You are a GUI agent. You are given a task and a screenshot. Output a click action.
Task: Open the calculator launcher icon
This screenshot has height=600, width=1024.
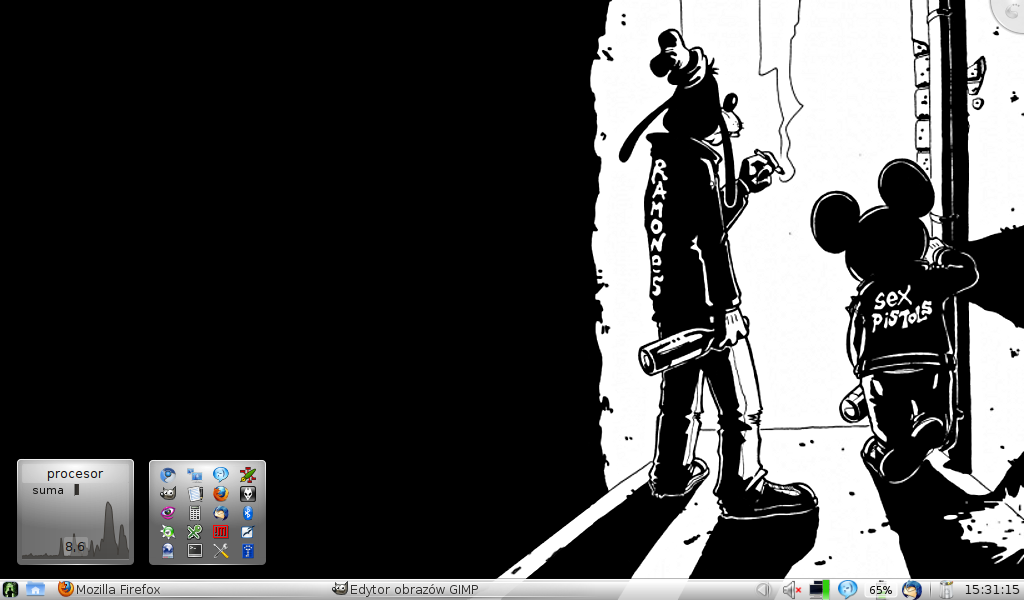(x=195, y=513)
